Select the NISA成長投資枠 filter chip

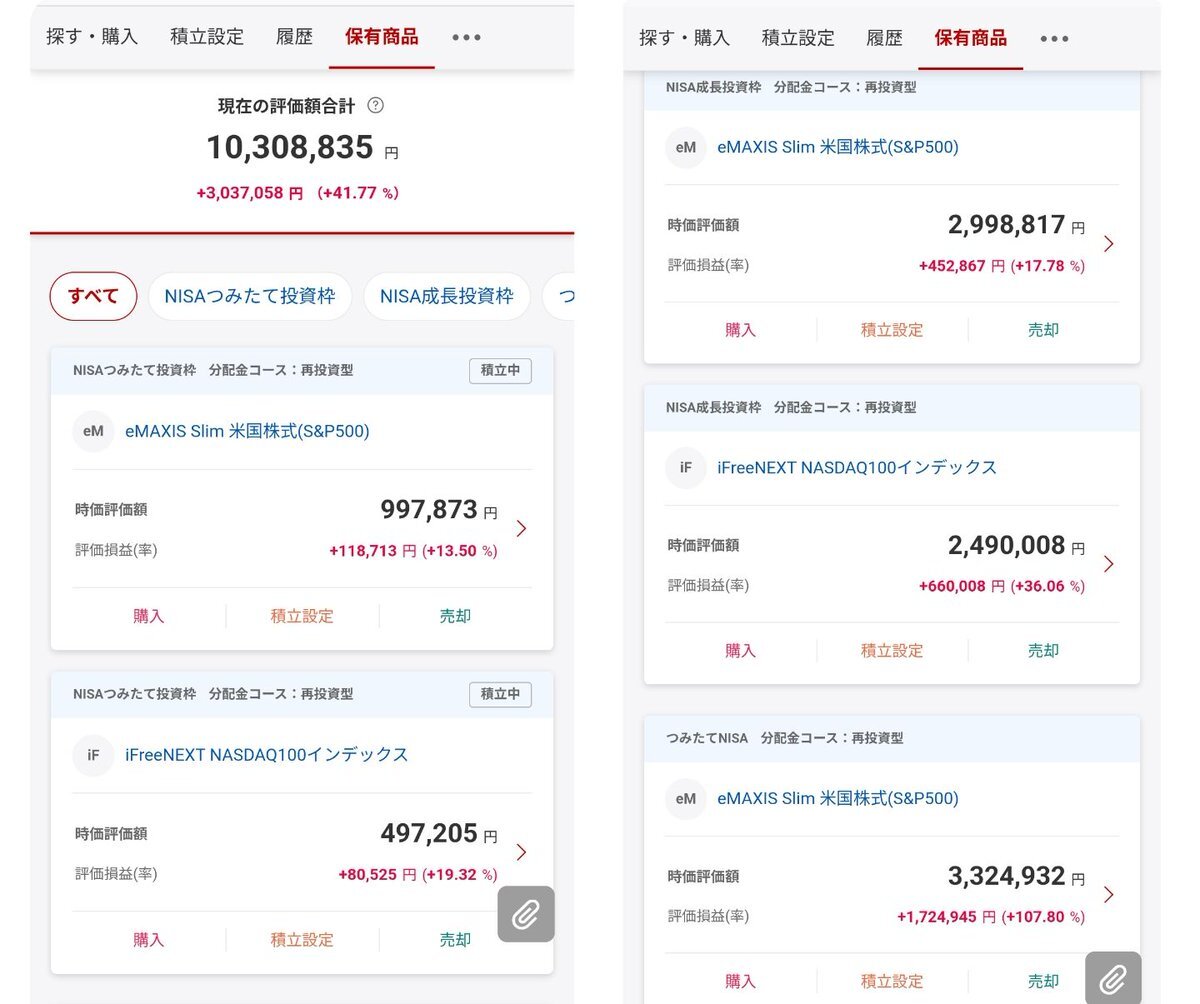click(x=447, y=296)
